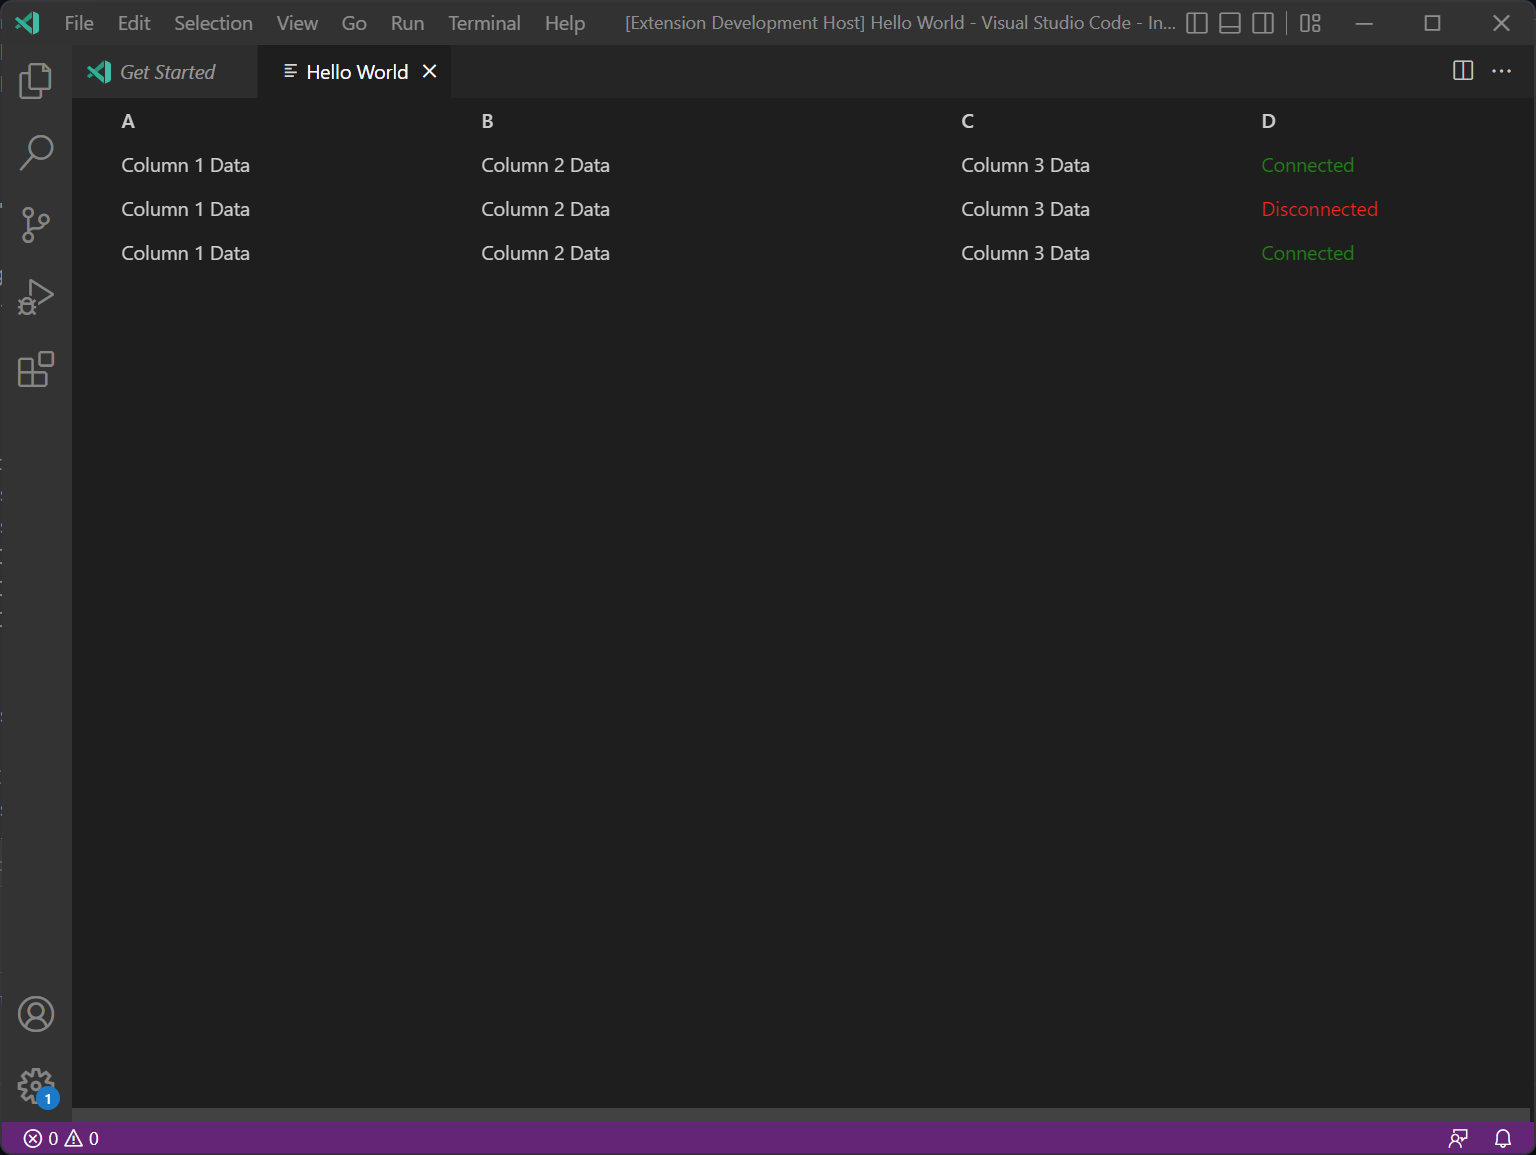
Task: Toggle the secondary sidebar visibility
Action: coord(1262,22)
